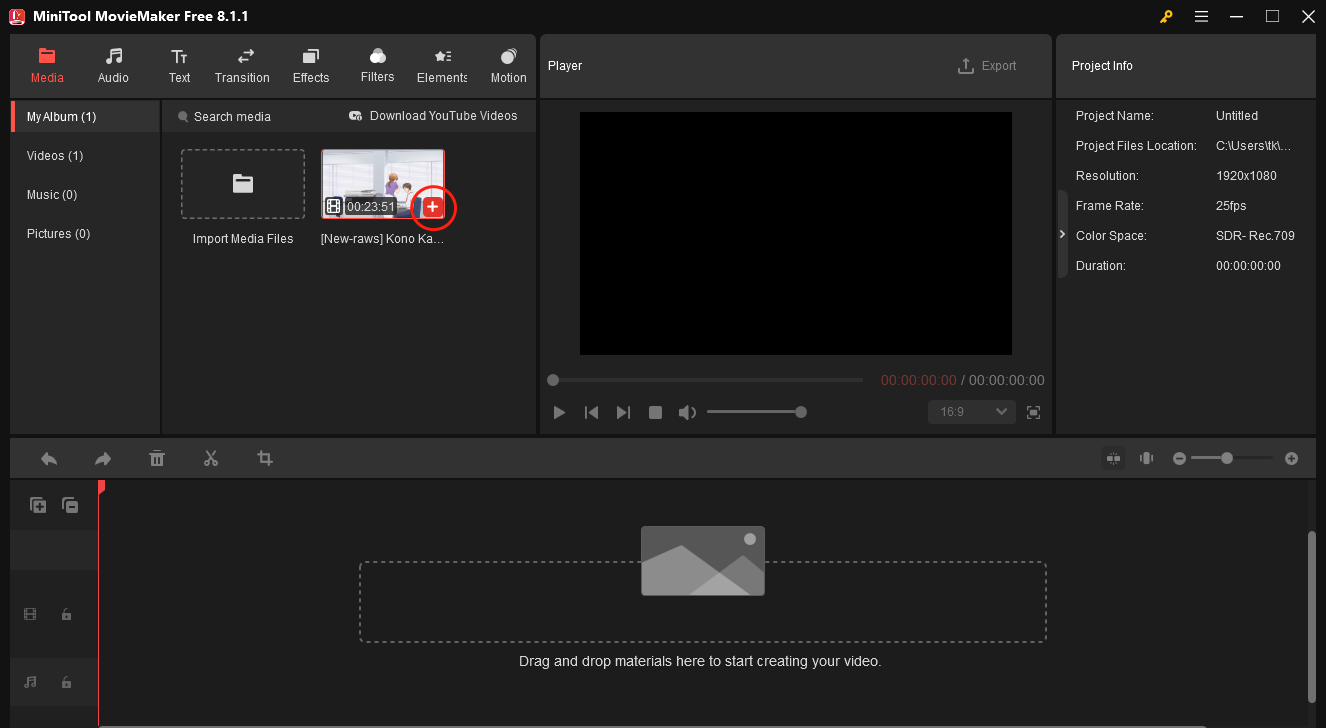Mute the player volume icon
Viewport: 1326px width, 728px height.
(x=687, y=412)
